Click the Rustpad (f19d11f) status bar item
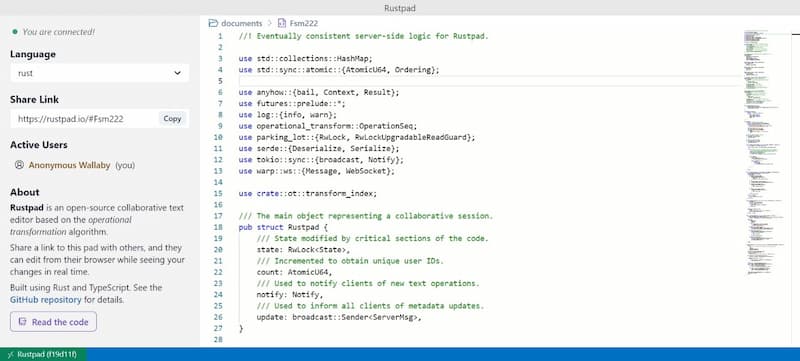This screenshot has width=800, height=361. point(43,354)
